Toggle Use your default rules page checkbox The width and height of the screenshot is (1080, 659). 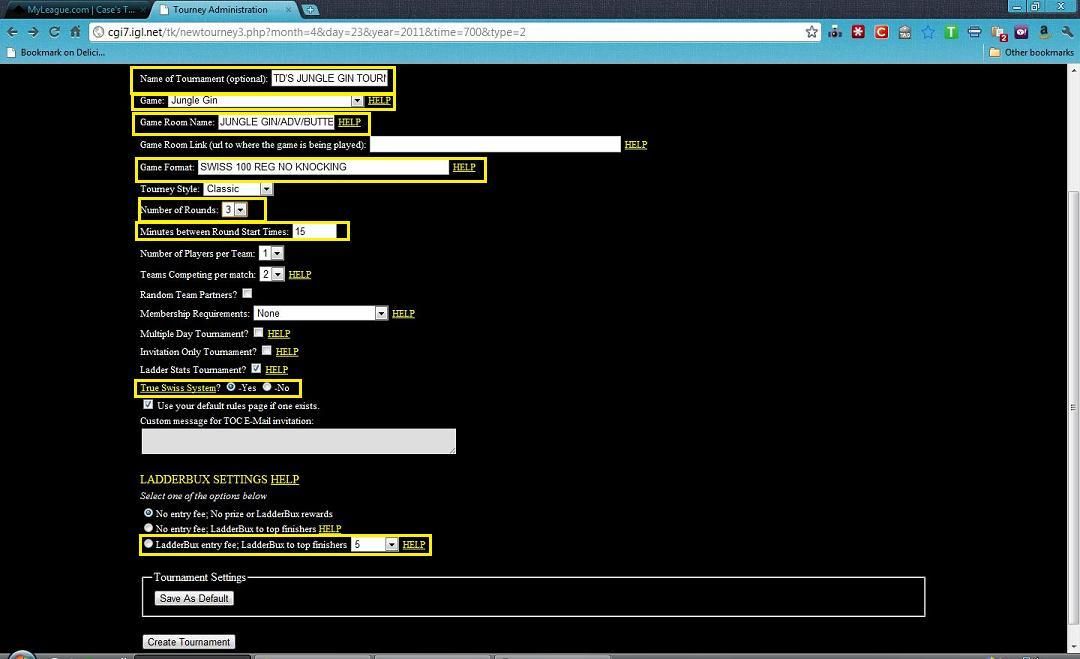148,404
